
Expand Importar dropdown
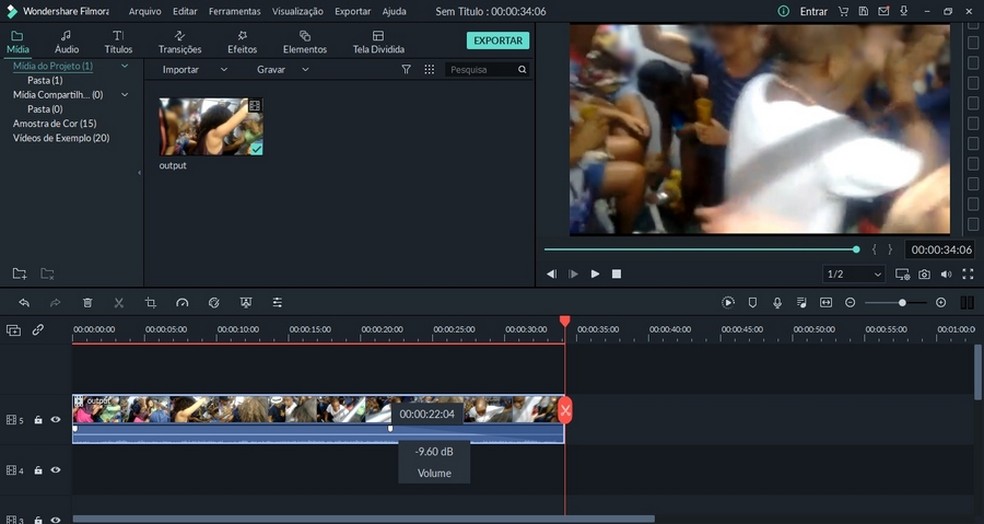click(224, 70)
